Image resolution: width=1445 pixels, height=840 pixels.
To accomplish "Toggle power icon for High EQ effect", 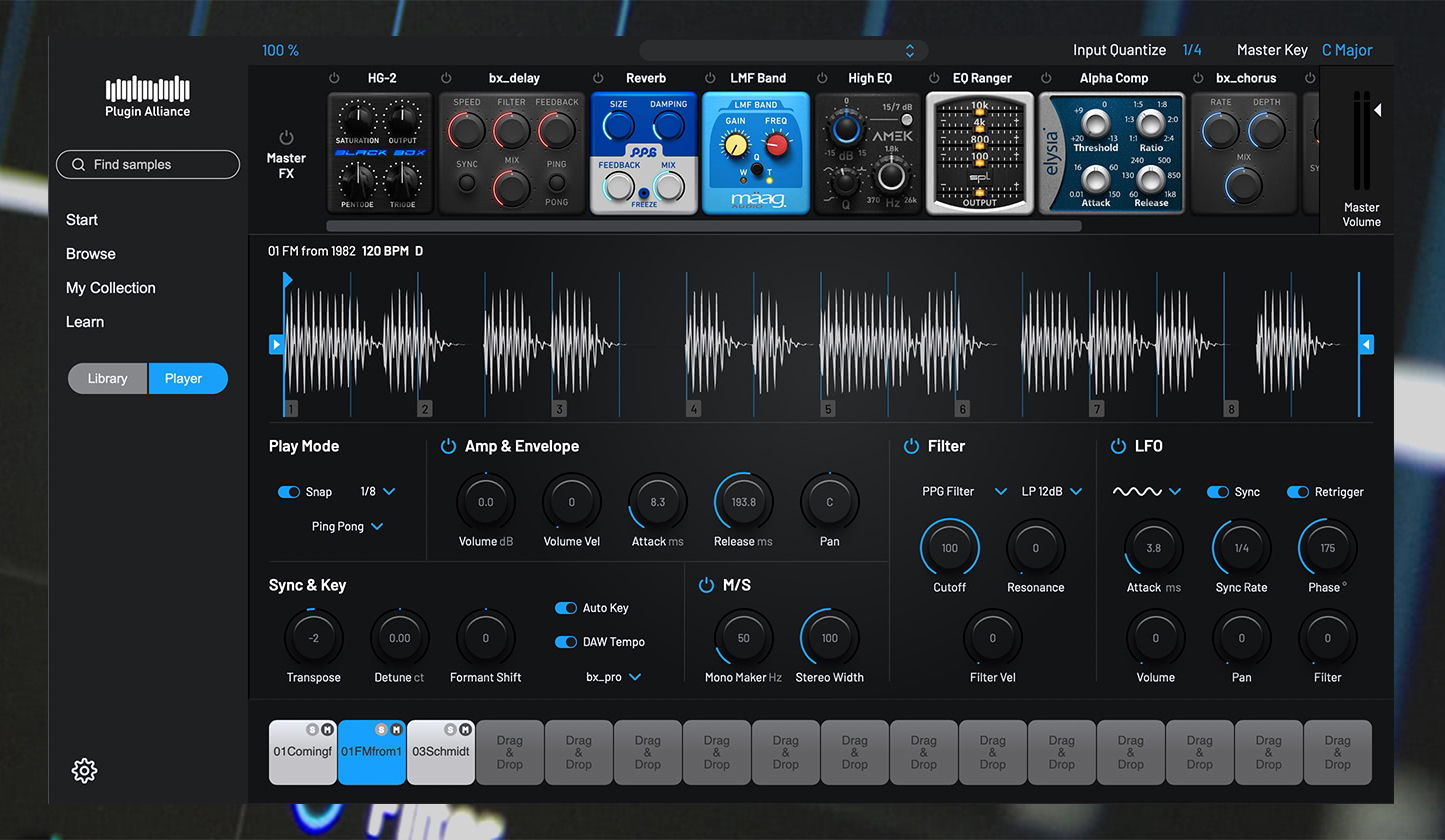I will [822, 78].
